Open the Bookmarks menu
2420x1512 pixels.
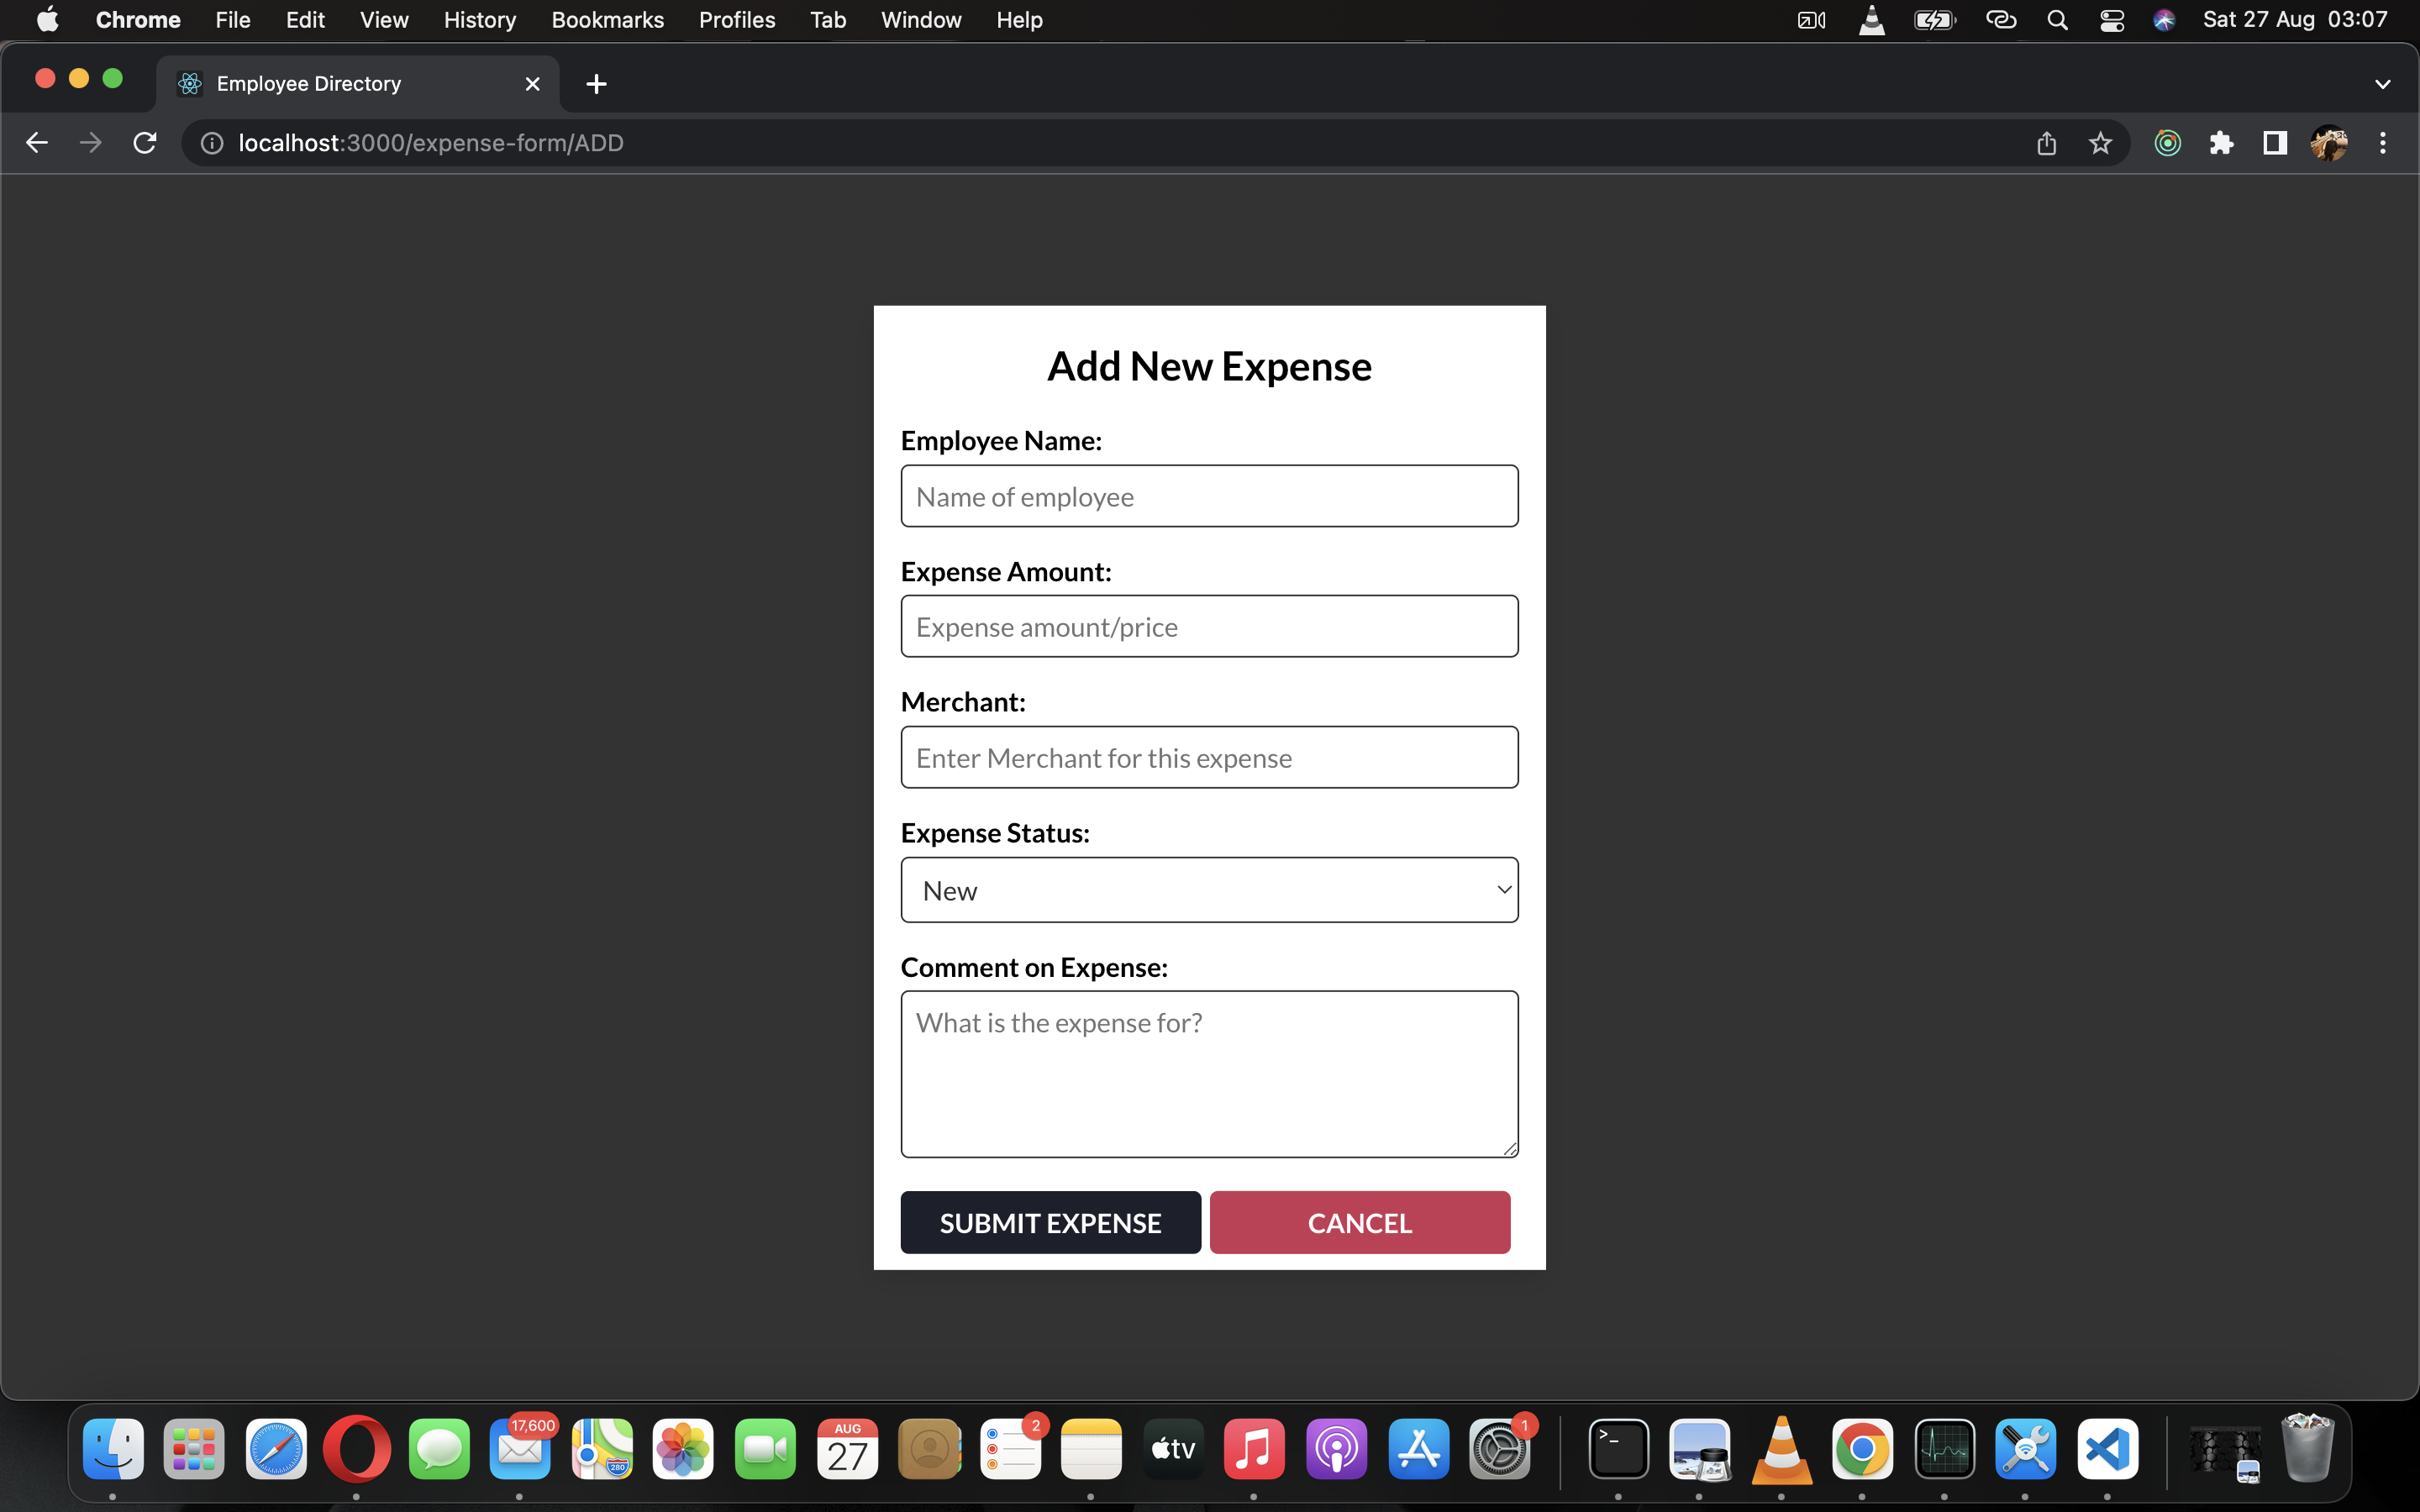click(x=607, y=19)
